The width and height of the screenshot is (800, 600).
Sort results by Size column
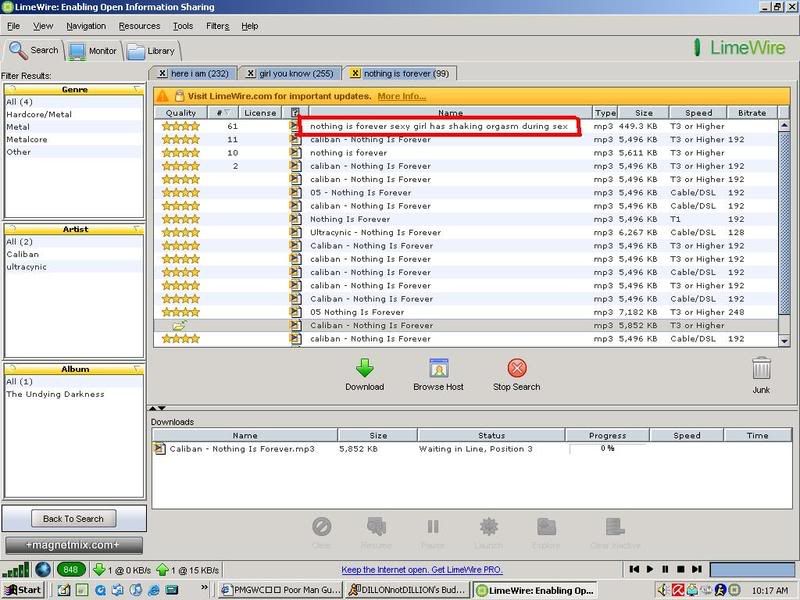pyautogui.click(x=643, y=113)
